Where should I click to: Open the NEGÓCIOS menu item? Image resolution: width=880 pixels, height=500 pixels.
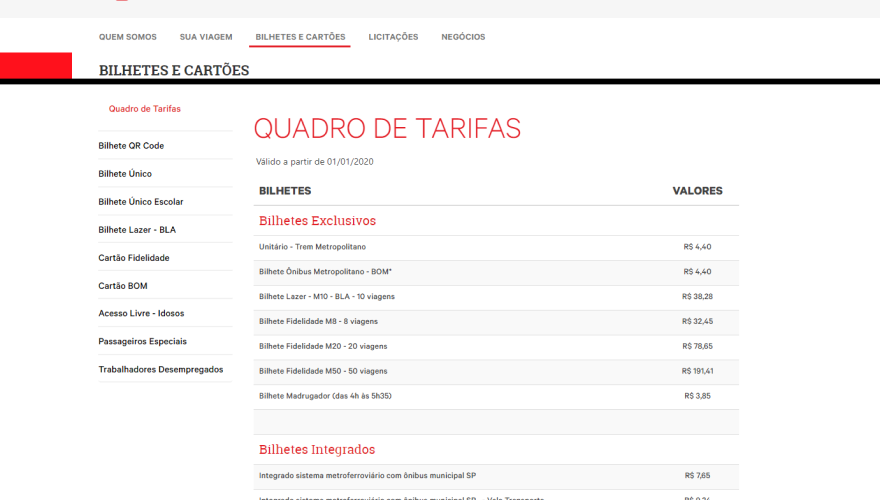(463, 37)
